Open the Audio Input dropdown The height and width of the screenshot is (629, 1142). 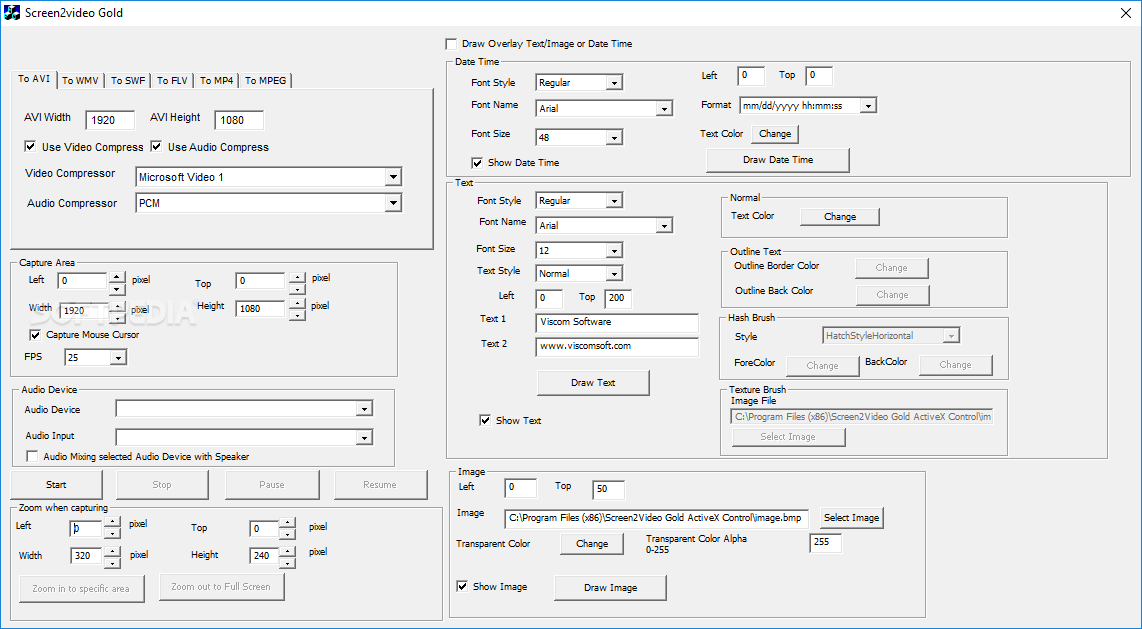click(x=364, y=438)
